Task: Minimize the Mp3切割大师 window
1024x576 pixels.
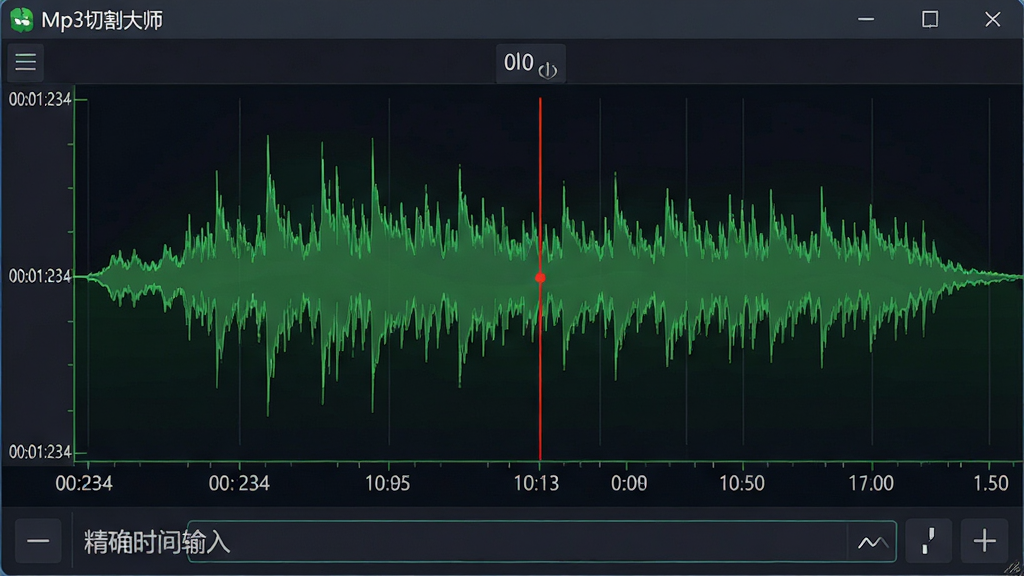Action: point(866,20)
